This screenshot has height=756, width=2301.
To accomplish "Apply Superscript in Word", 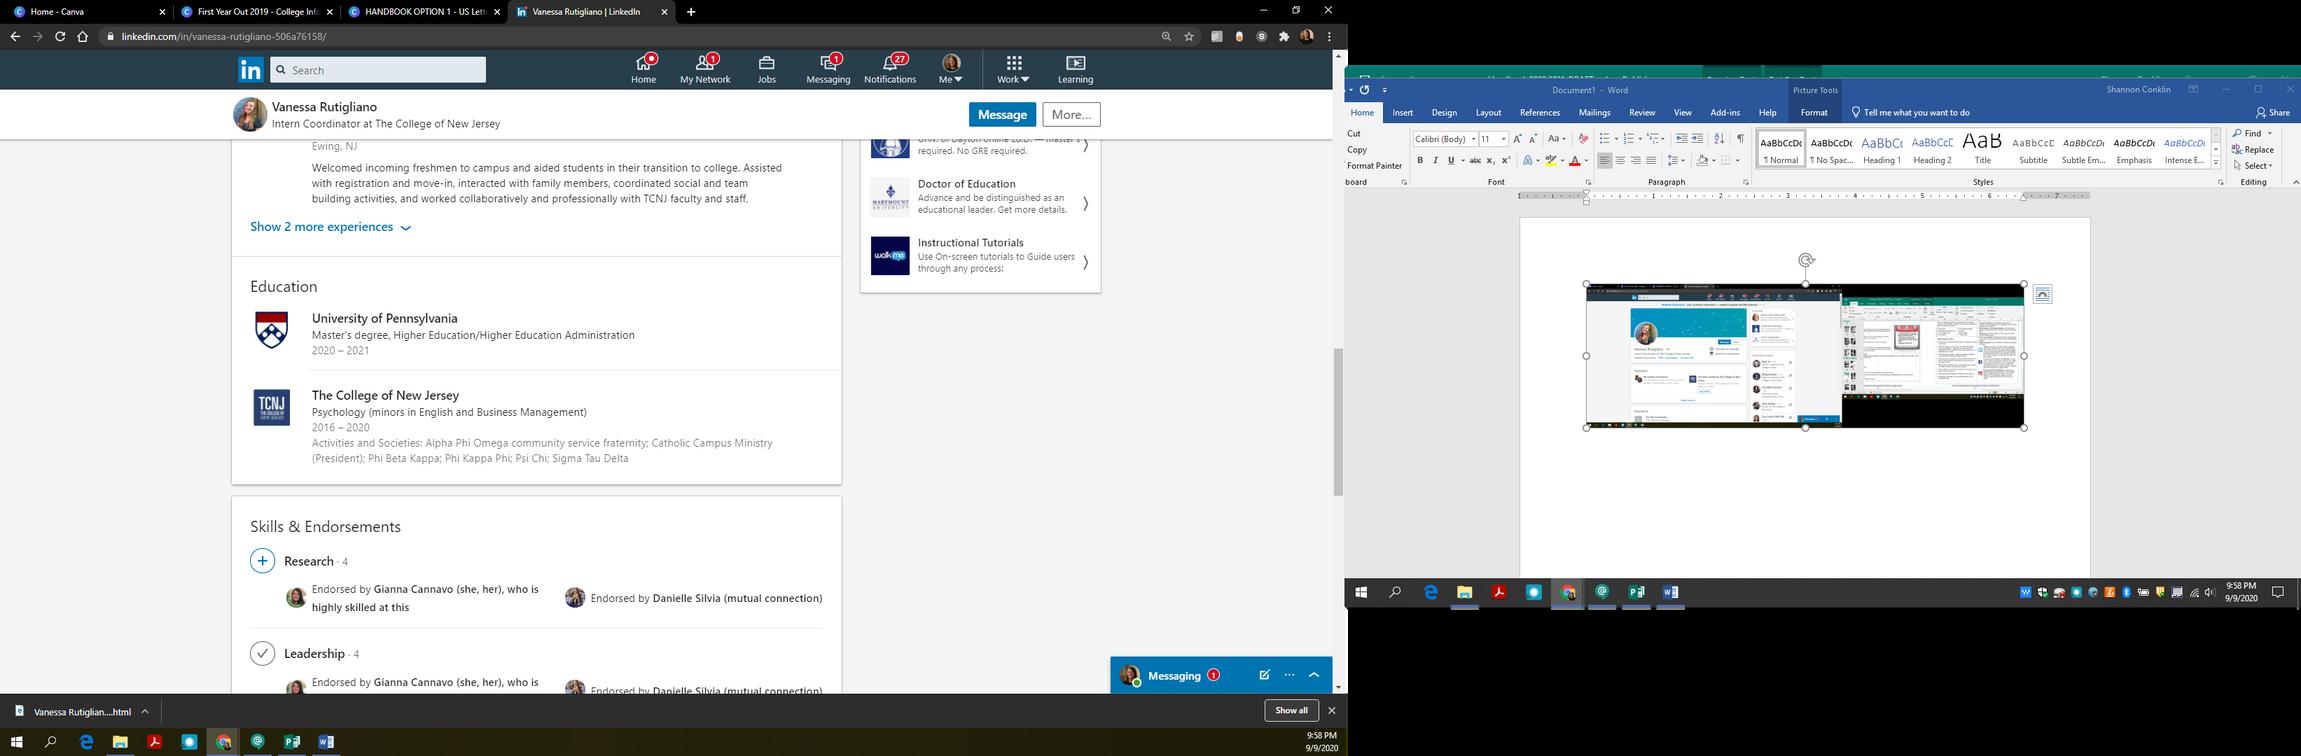I will coord(1506,160).
